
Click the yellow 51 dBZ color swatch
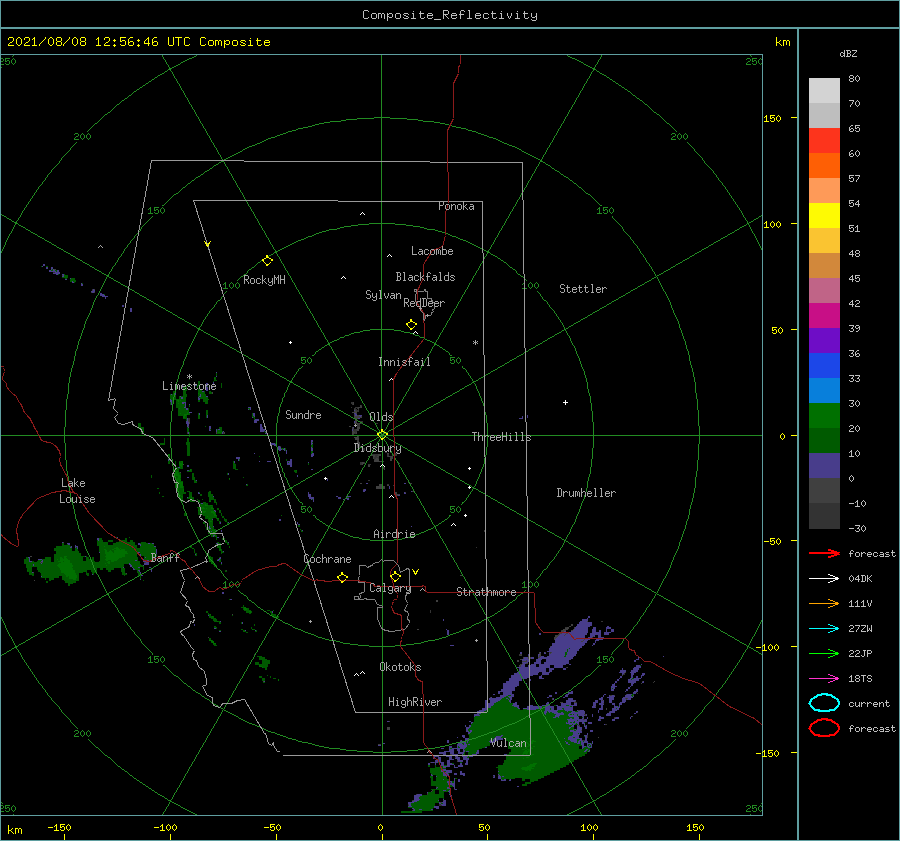[824, 216]
